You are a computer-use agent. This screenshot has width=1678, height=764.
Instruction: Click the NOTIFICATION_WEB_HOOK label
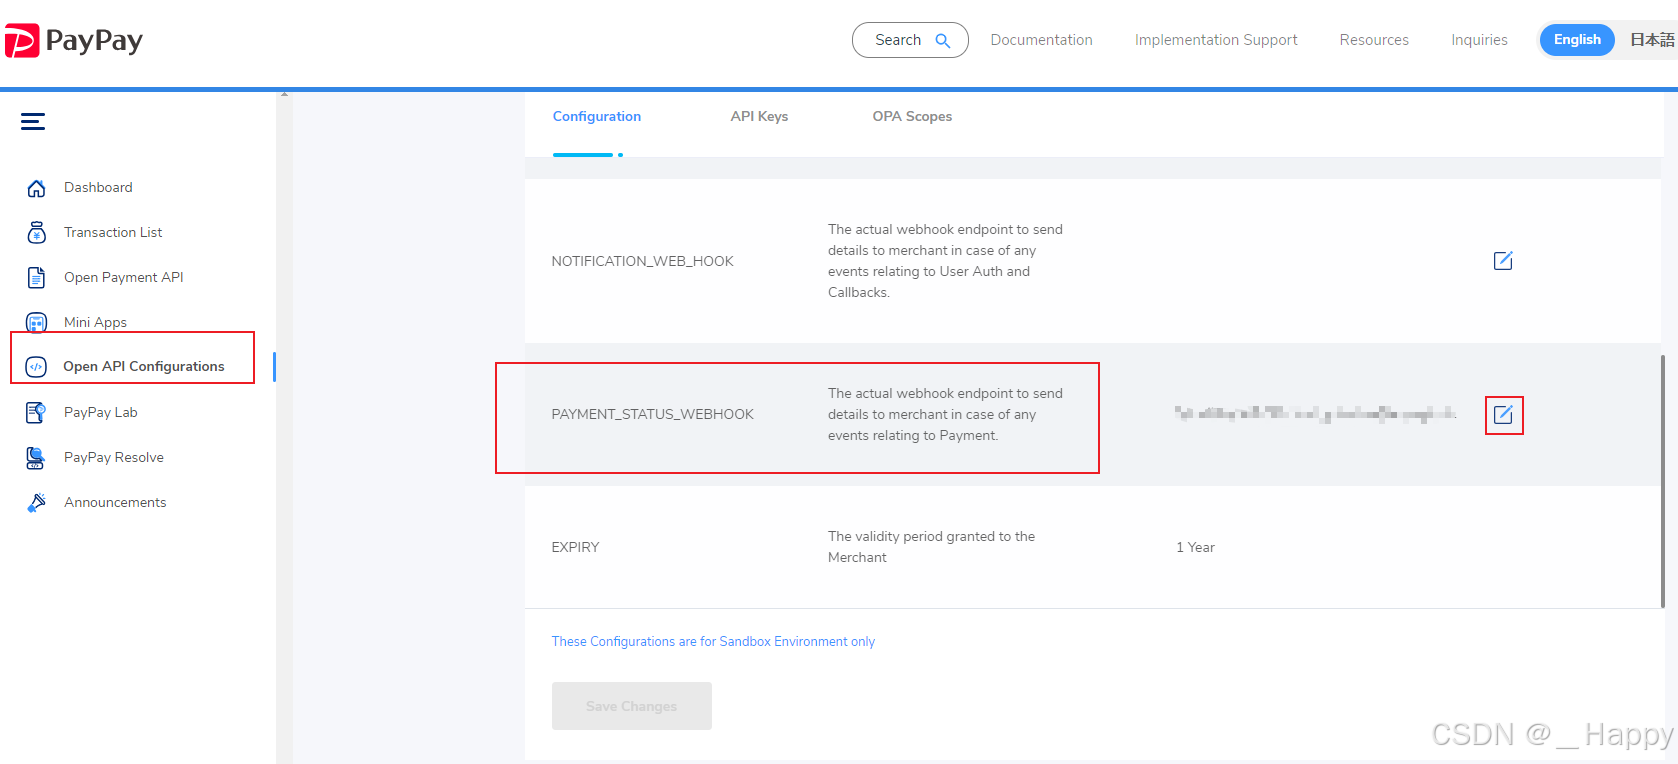pos(642,261)
